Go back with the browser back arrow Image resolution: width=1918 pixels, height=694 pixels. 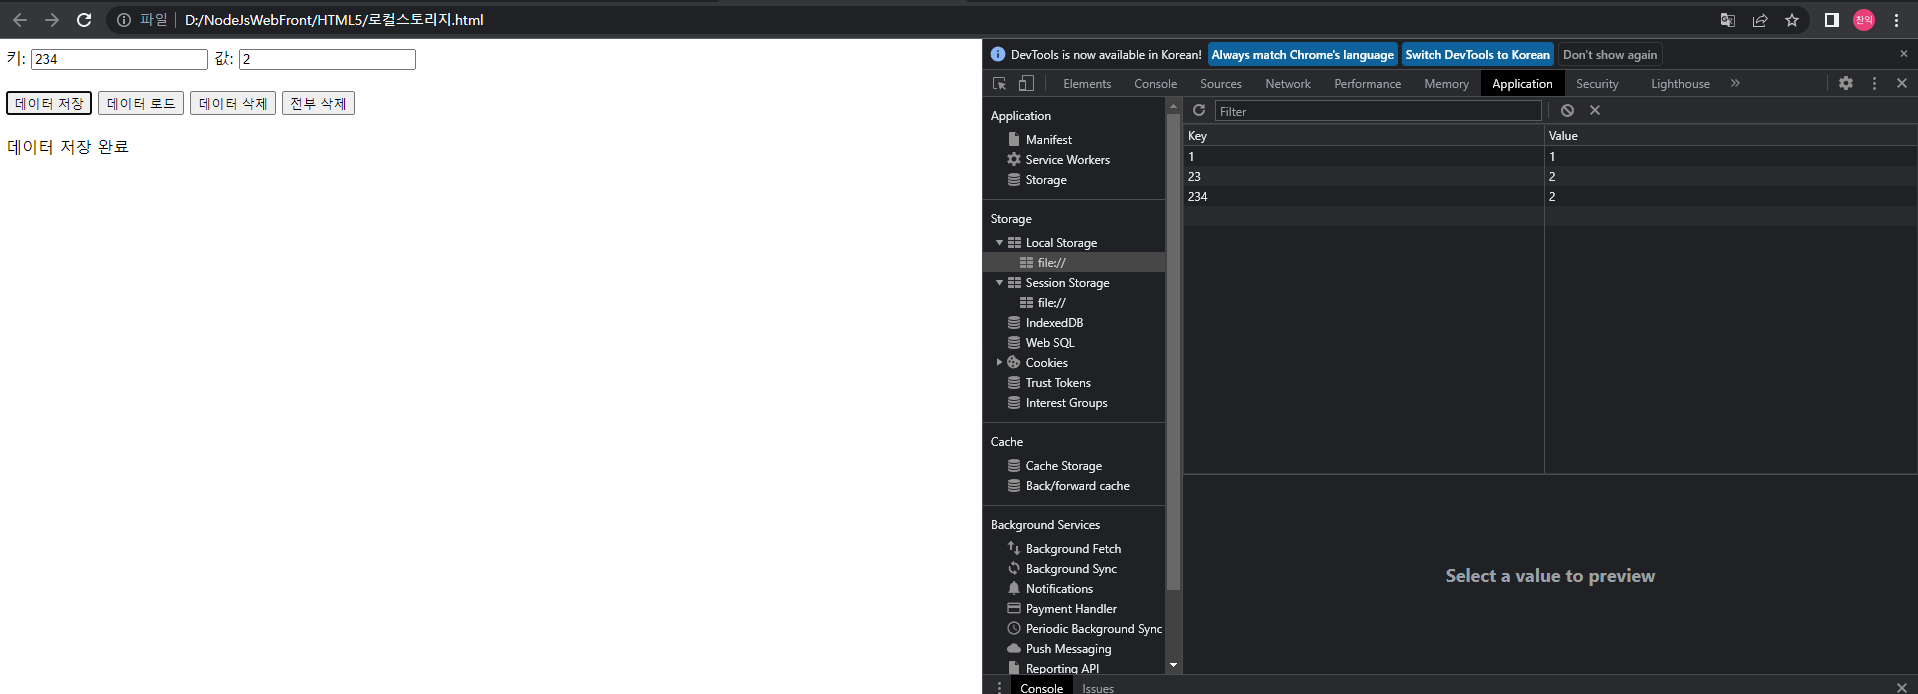(x=20, y=20)
